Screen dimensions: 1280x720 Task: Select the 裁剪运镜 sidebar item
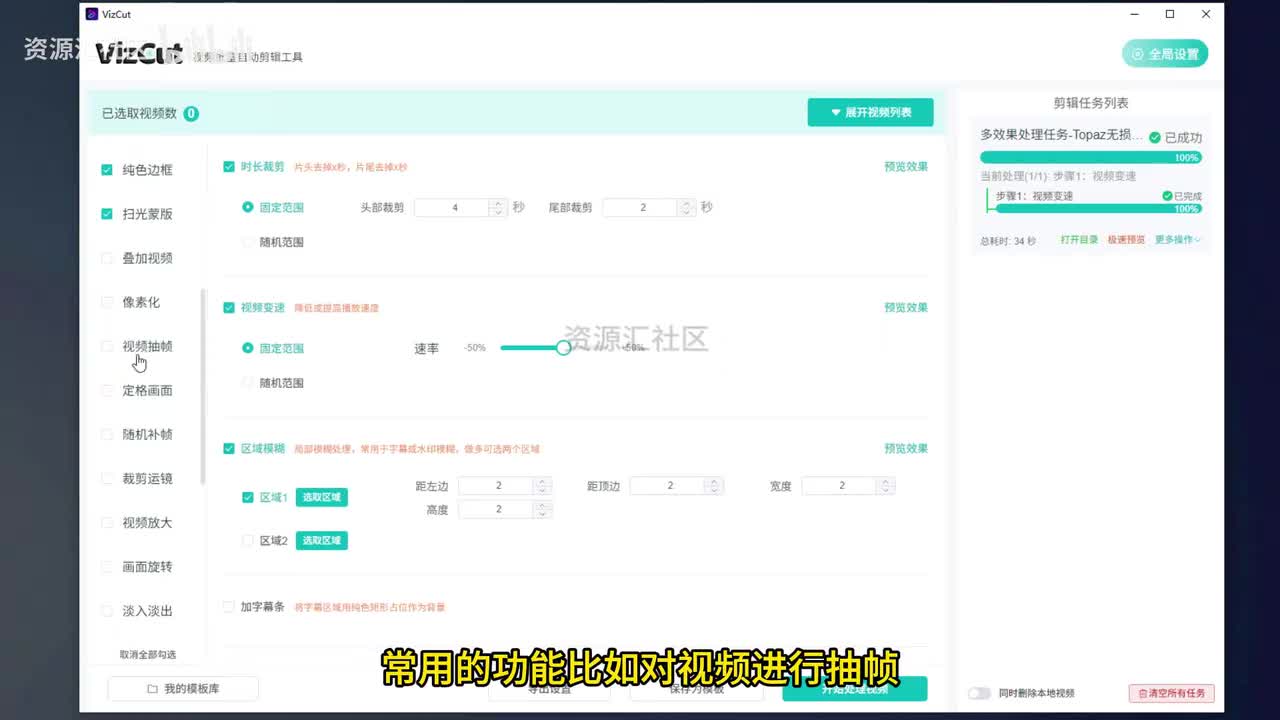[x=147, y=479]
